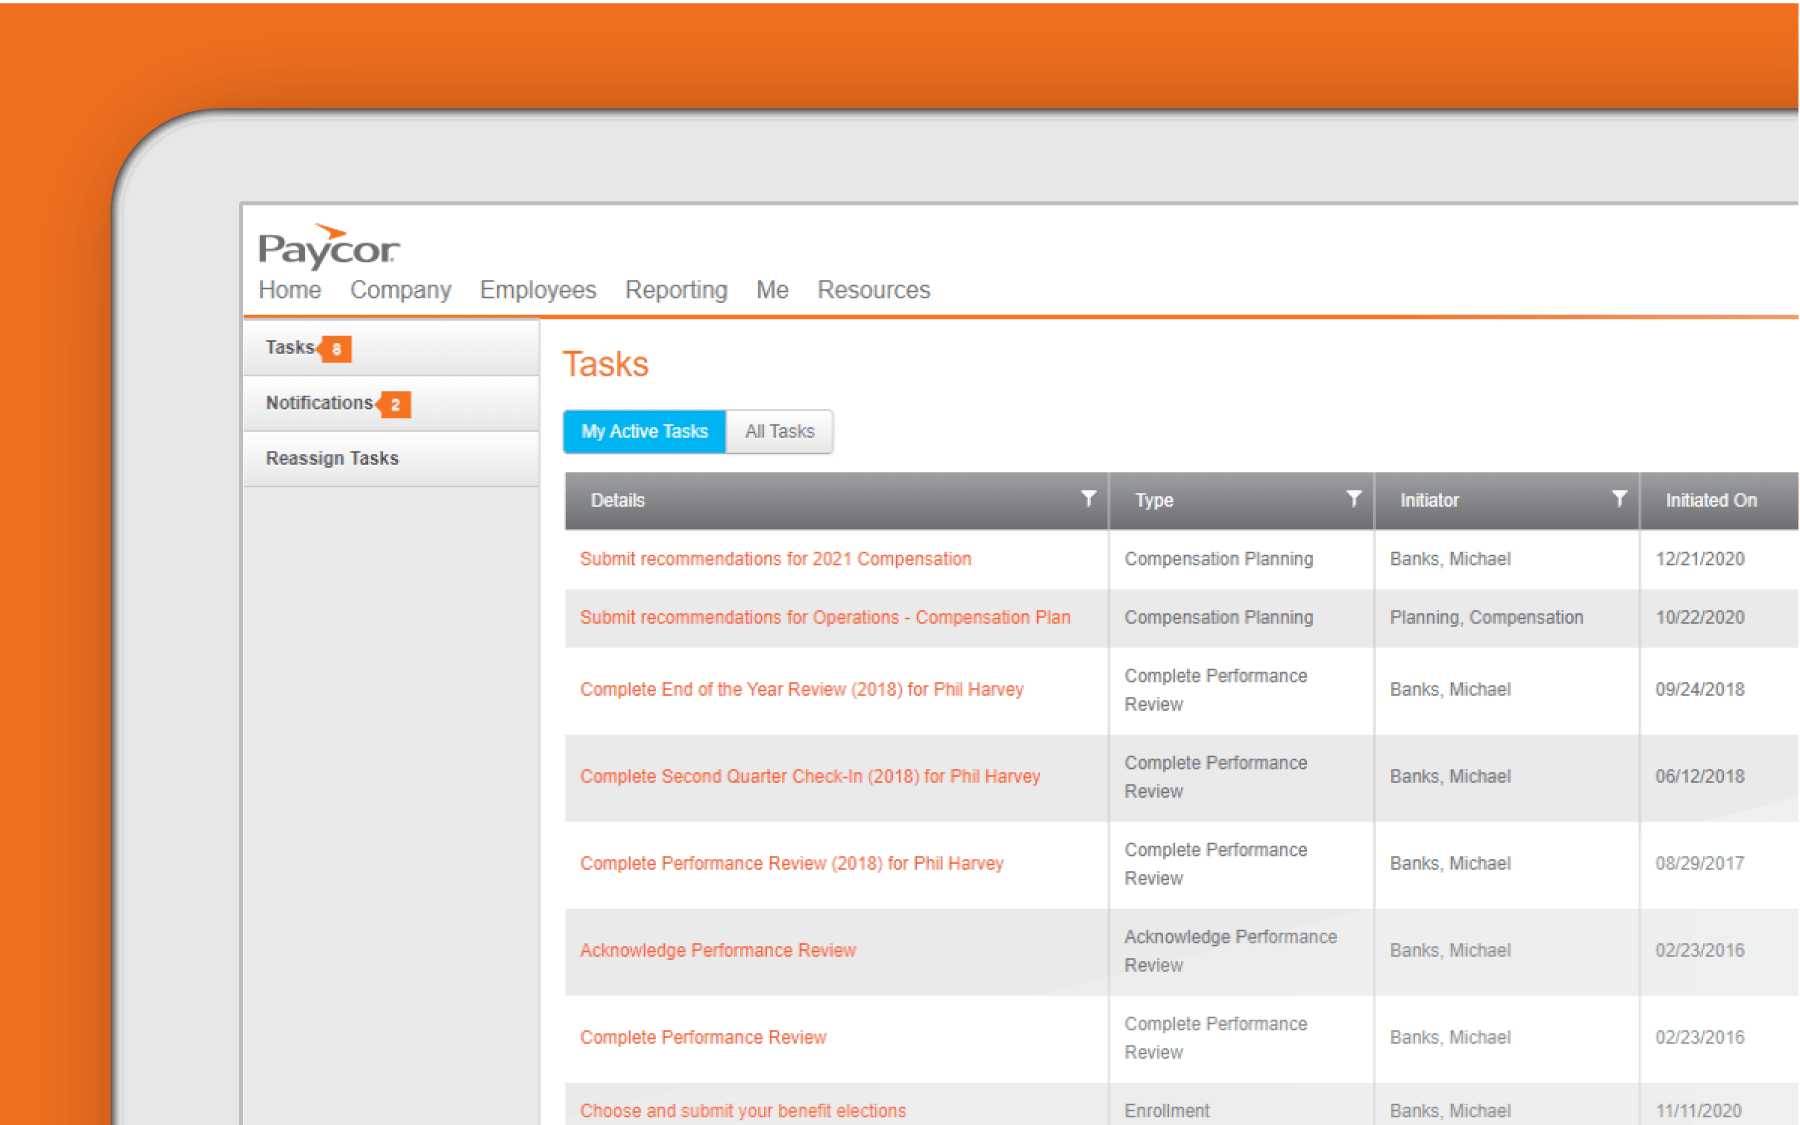Screen dimensions: 1800x1125
Task: Click the 10/22/2020 initiated date
Action: [1699, 617]
